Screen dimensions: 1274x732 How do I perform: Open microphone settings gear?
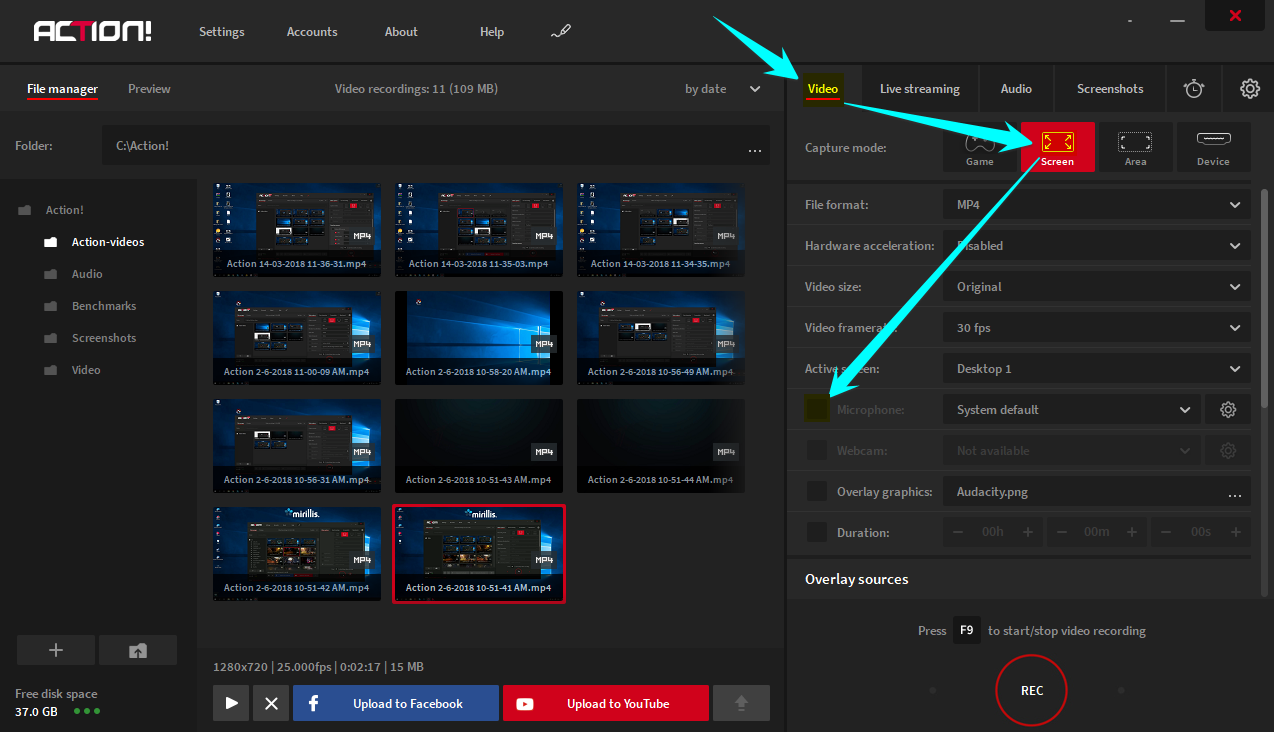[1227, 409]
